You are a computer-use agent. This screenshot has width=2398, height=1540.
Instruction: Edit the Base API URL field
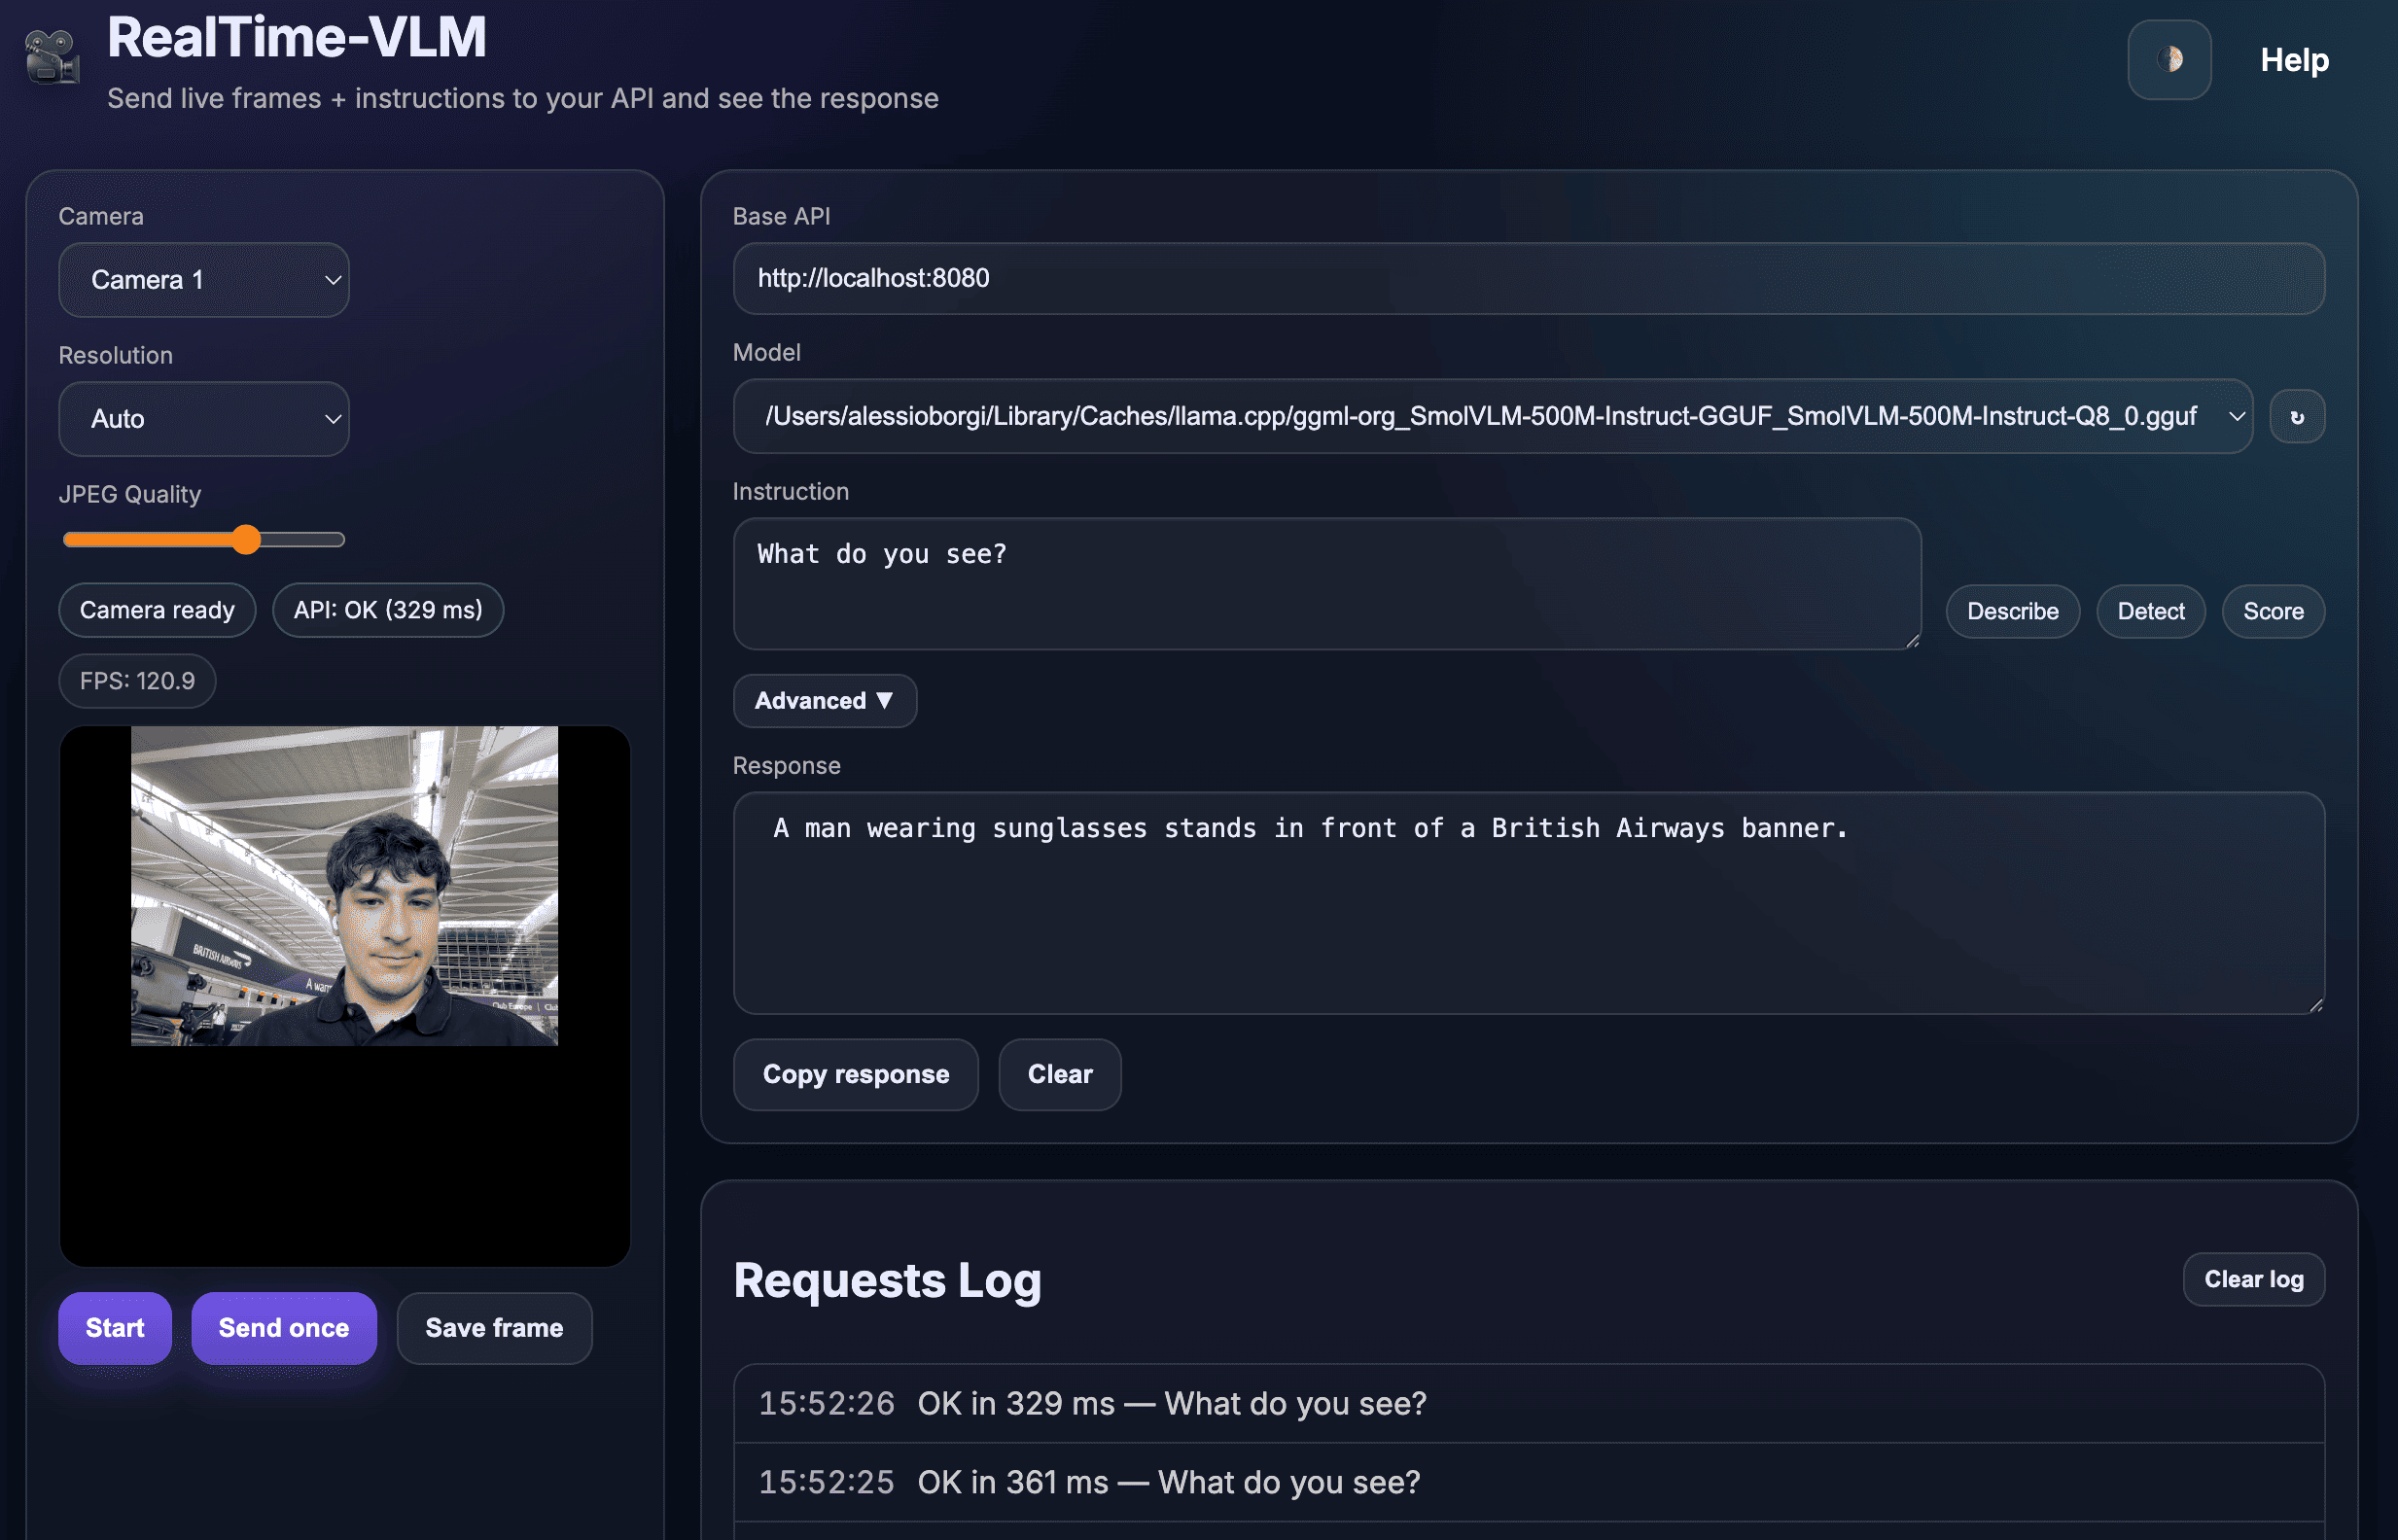(x=1528, y=278)
